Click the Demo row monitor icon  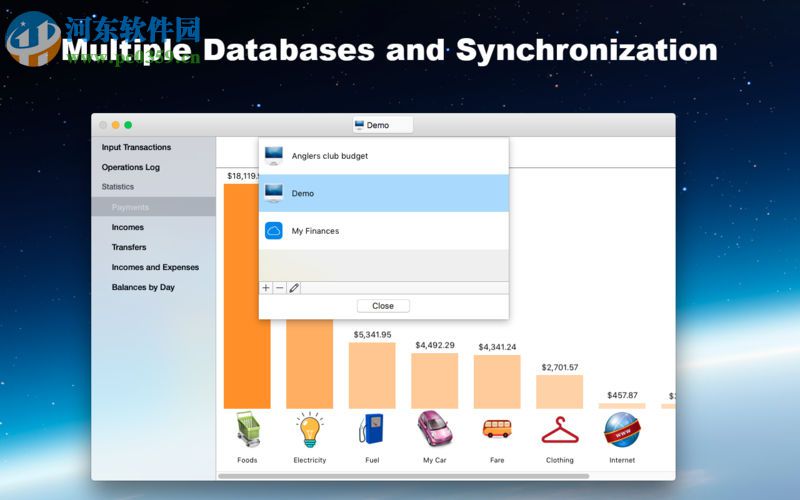click(x=274, y=193)
